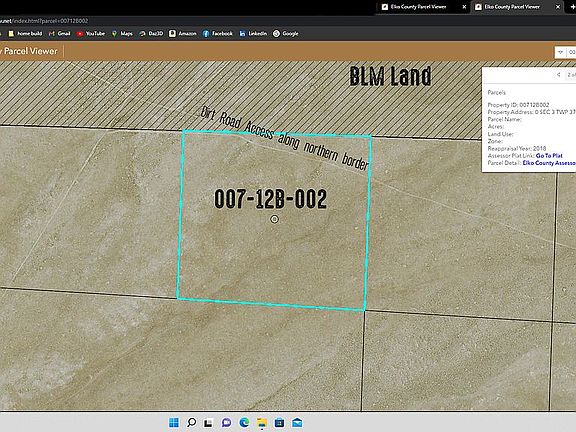Open the Facebook bookmark
Screen dimensions: 576x432
pyautogui.click(x=217, y=33)
